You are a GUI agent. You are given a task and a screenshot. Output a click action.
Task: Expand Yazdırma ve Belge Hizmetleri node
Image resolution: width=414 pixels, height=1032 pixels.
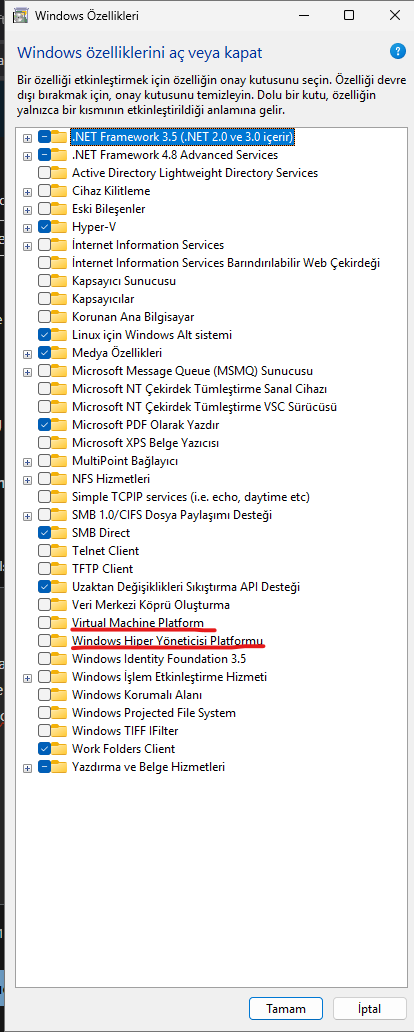(x=27, y=767)
